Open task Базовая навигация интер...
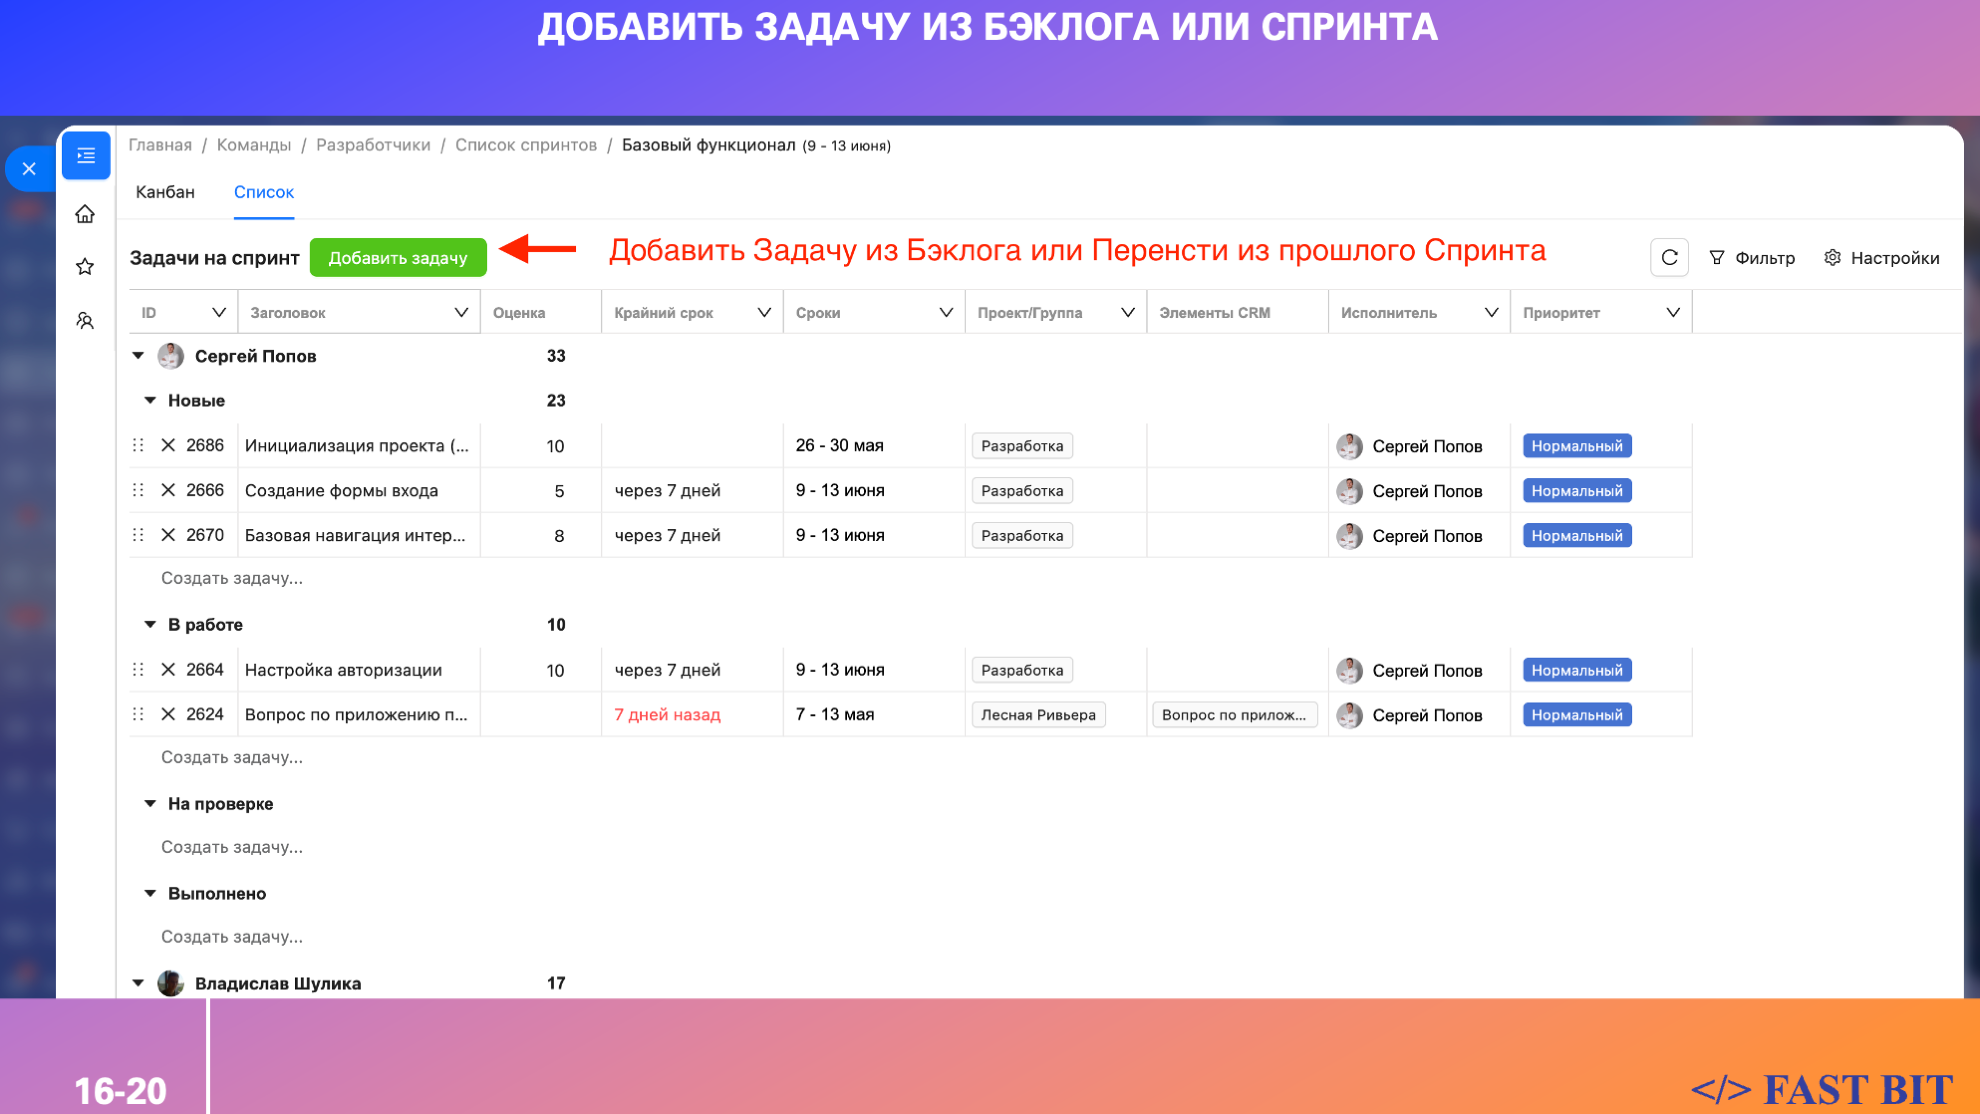 pyautogui.click(x=355, y=536)
